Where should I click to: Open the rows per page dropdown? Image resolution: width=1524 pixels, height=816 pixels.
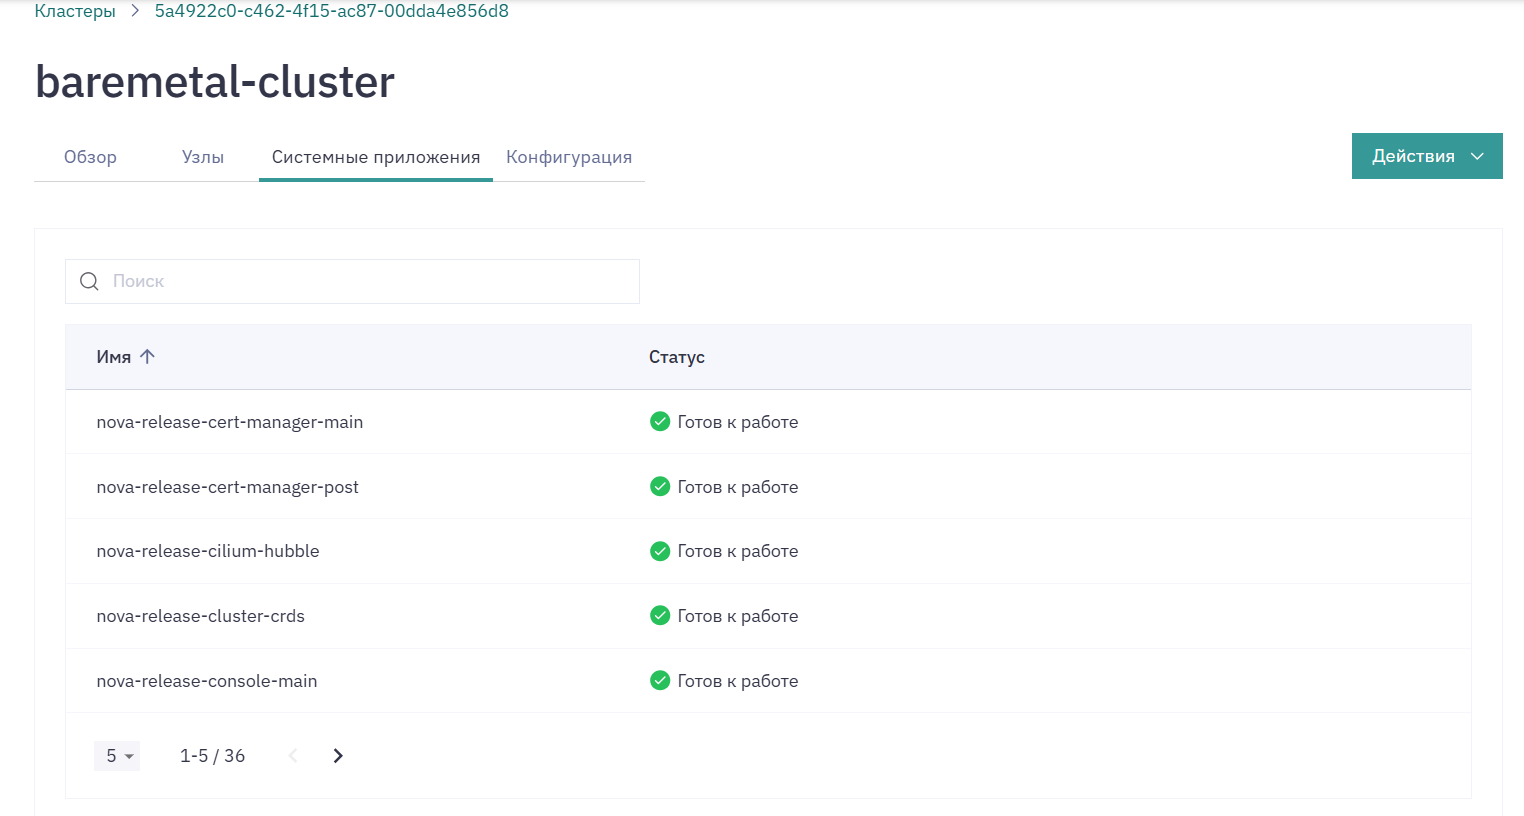pyautogui.click(x=117, y=756)
